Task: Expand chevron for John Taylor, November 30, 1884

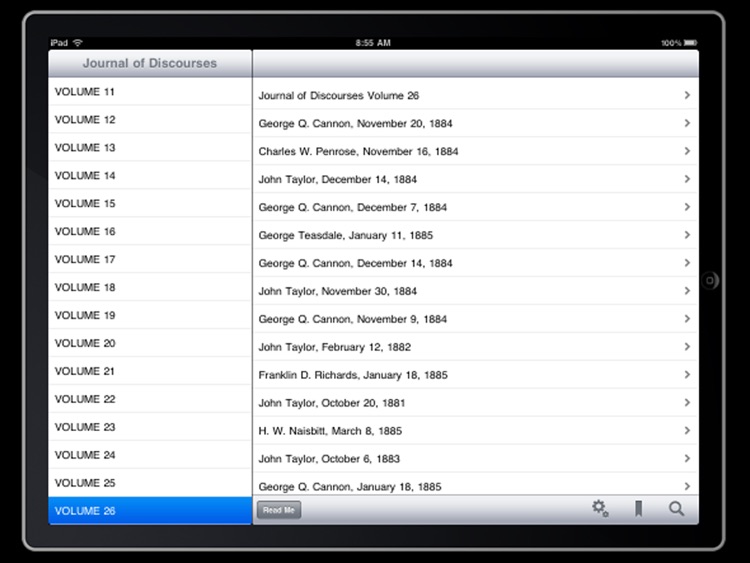Action: (x=687, y=291)
